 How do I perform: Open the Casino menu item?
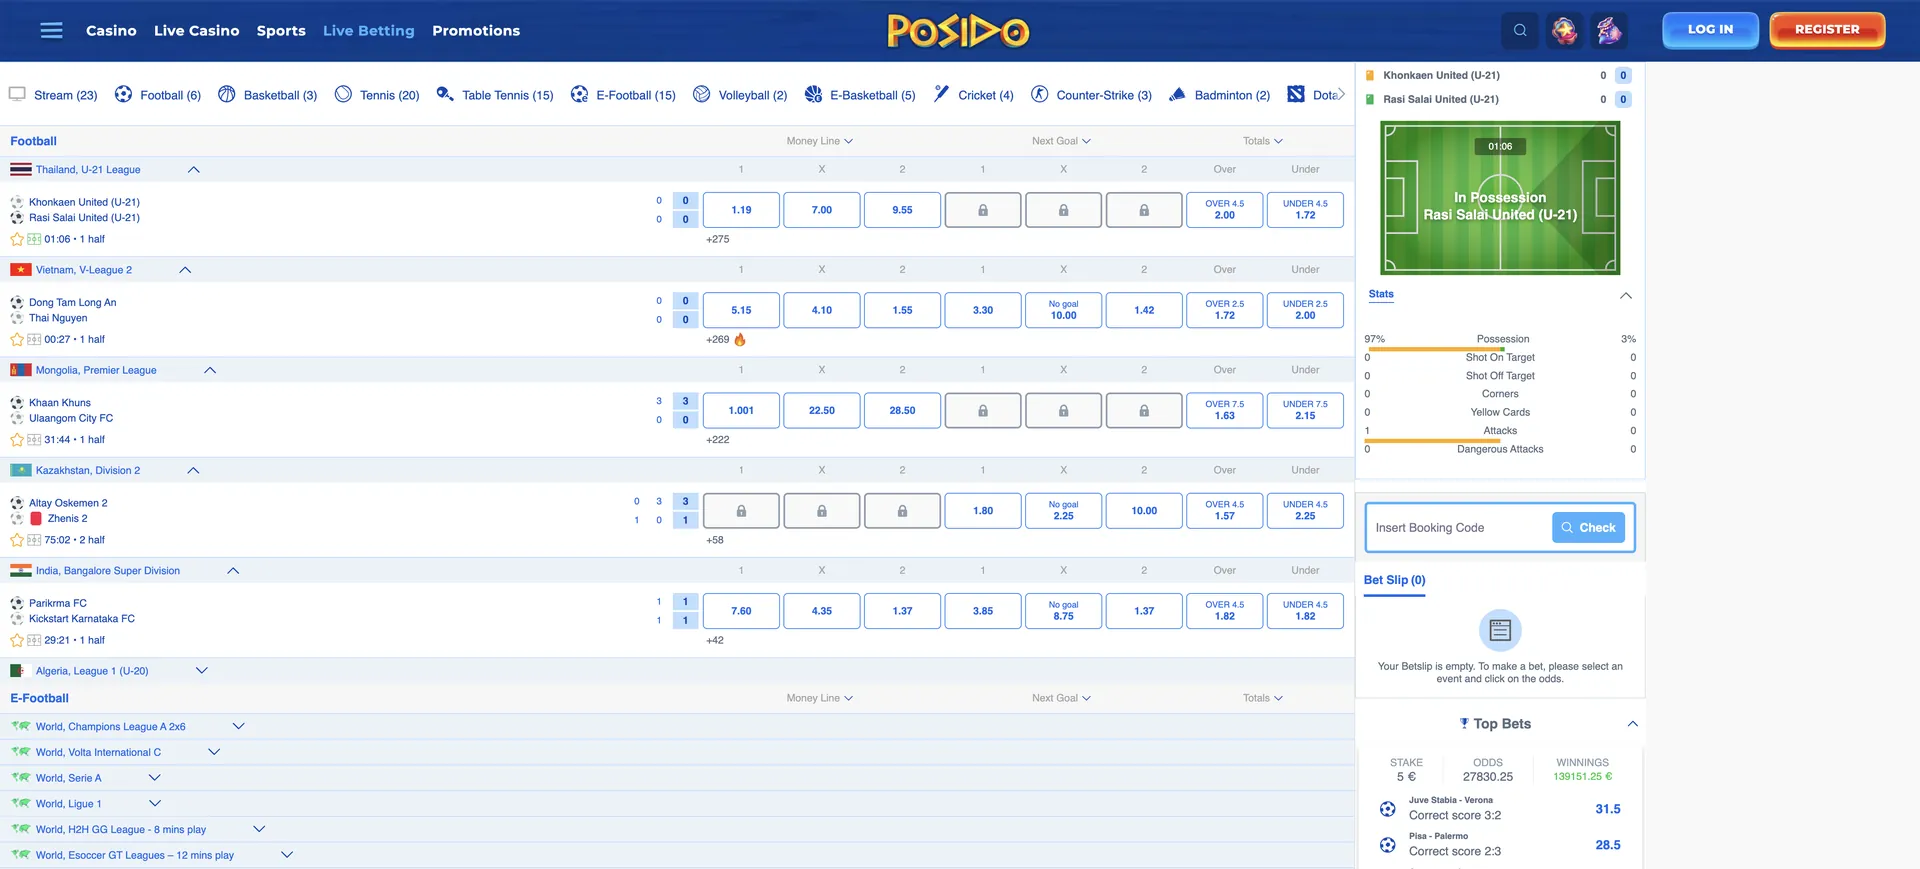pos(111,31)
